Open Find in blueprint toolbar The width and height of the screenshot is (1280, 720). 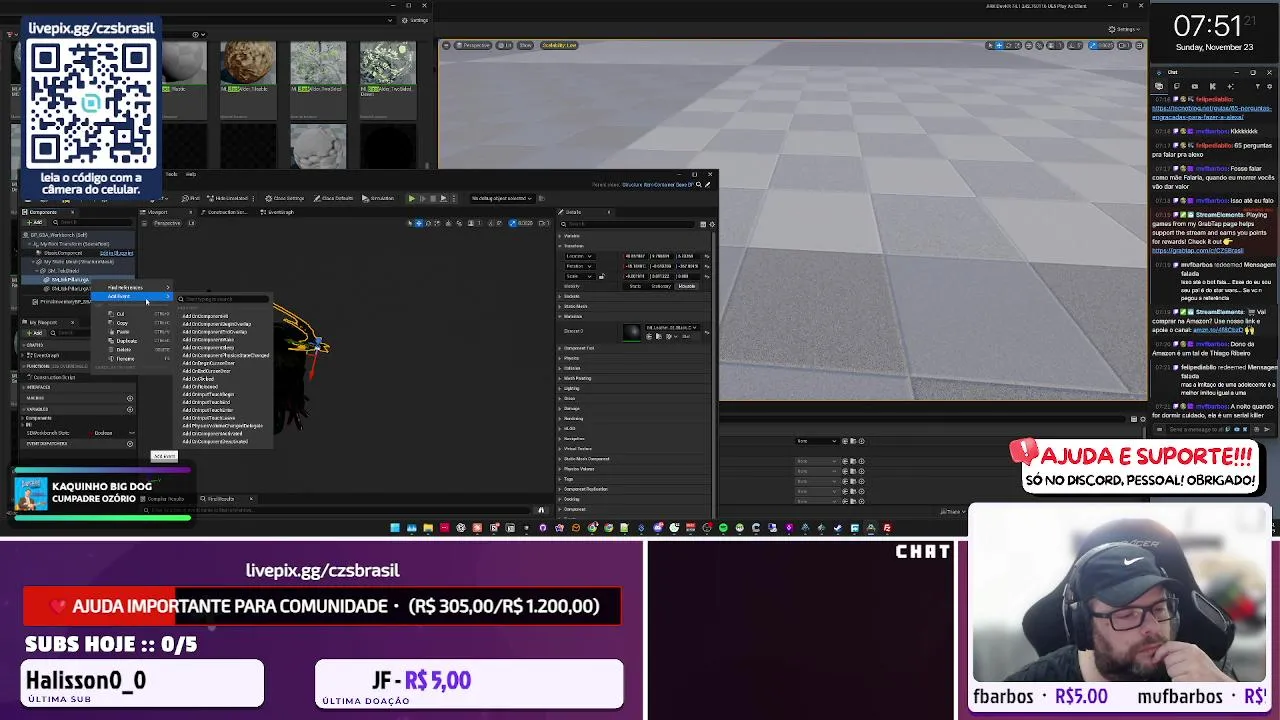pos(191,198)
